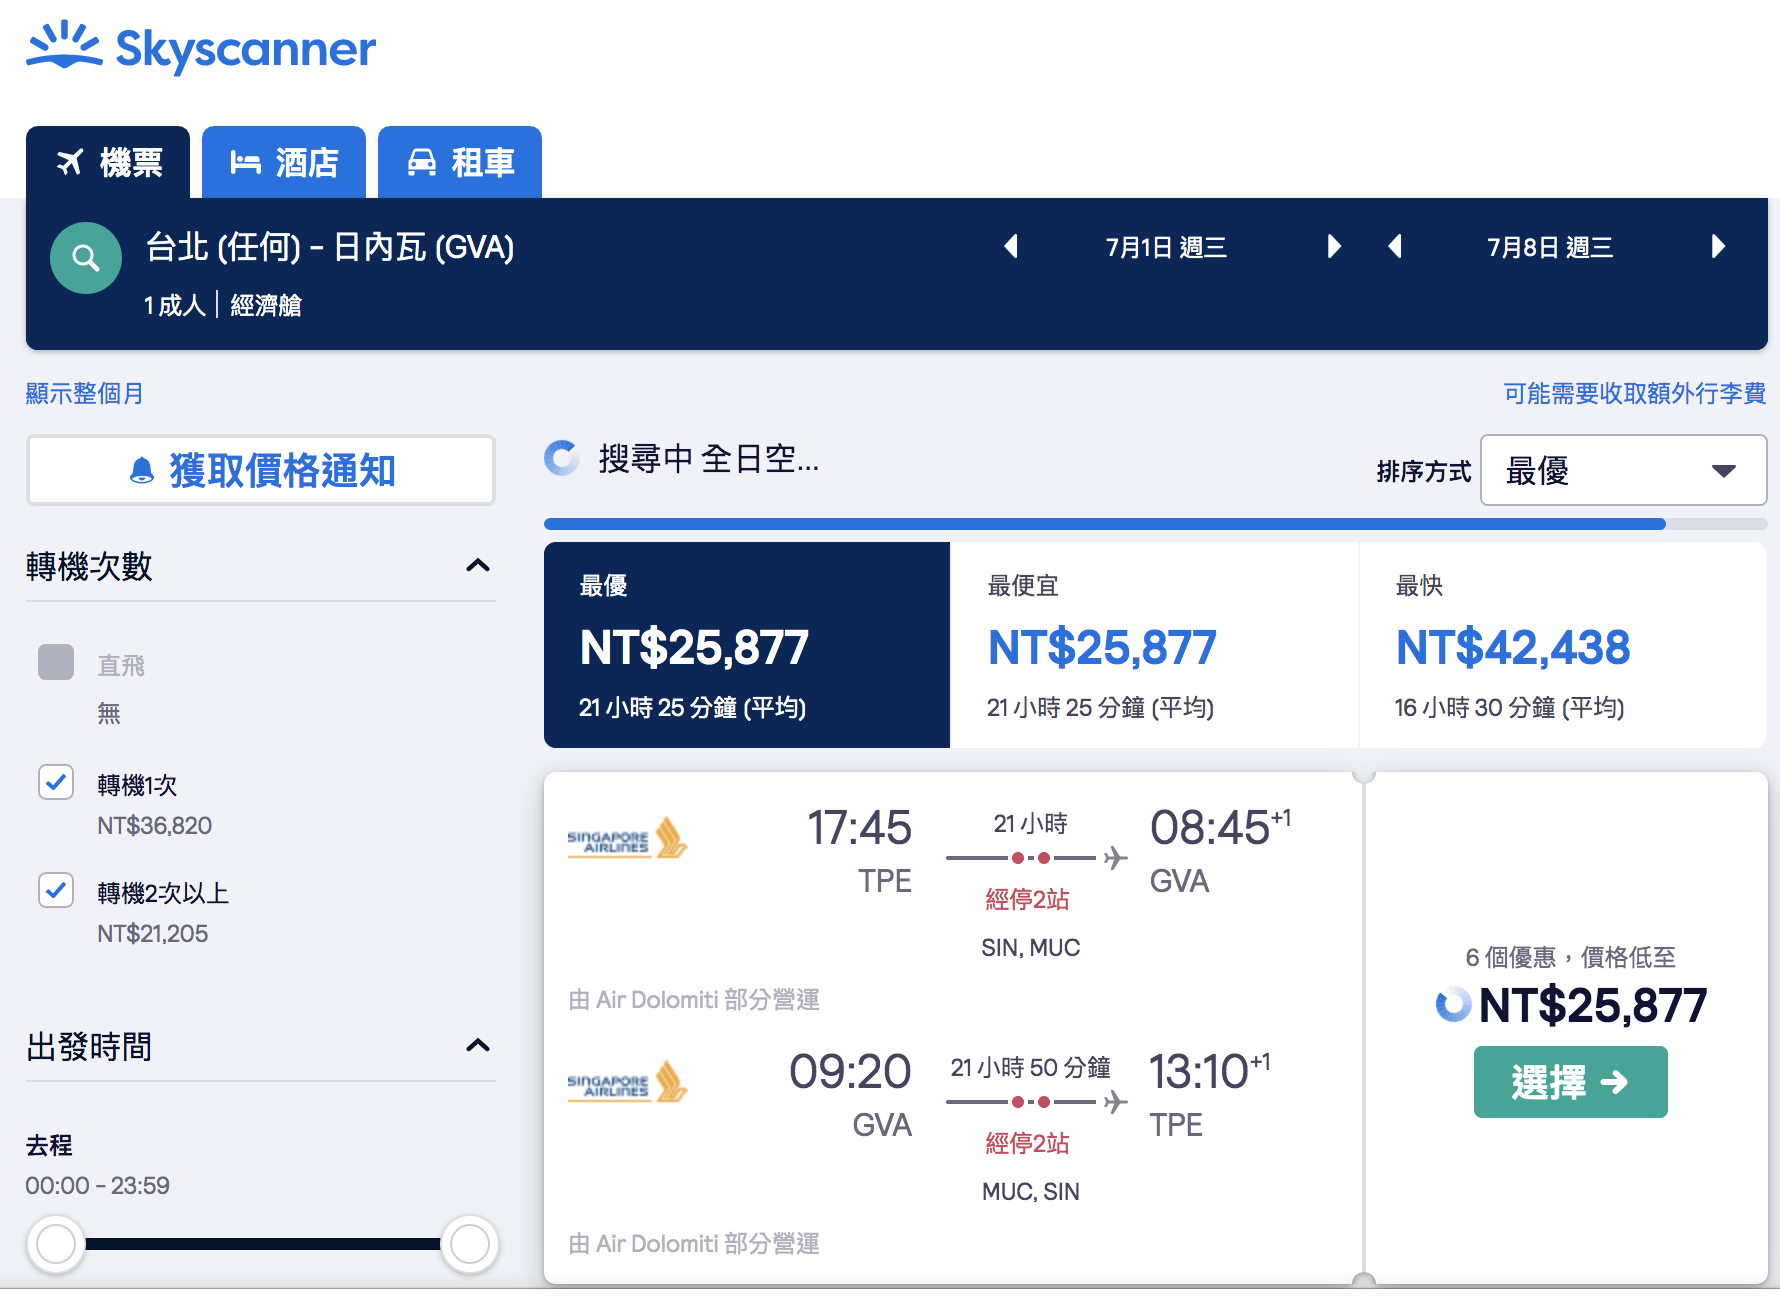1780x1296 pixels.
Task: Click the 6 個優惠，價格低至 deals text
Action: [x=1570, y=957]
